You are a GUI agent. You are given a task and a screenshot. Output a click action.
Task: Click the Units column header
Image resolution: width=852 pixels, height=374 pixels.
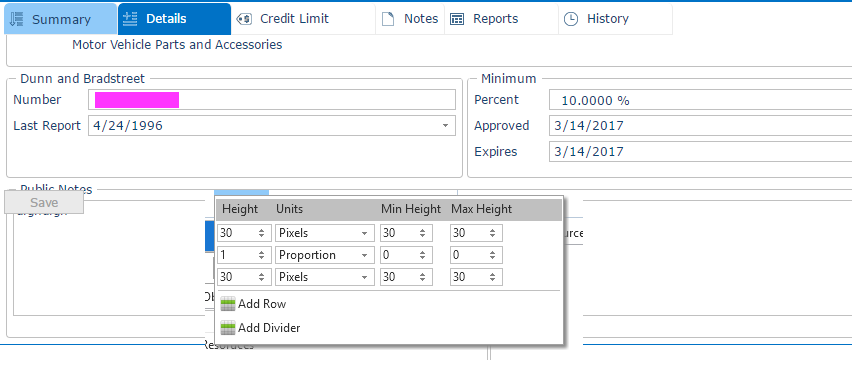pos(290,209)
